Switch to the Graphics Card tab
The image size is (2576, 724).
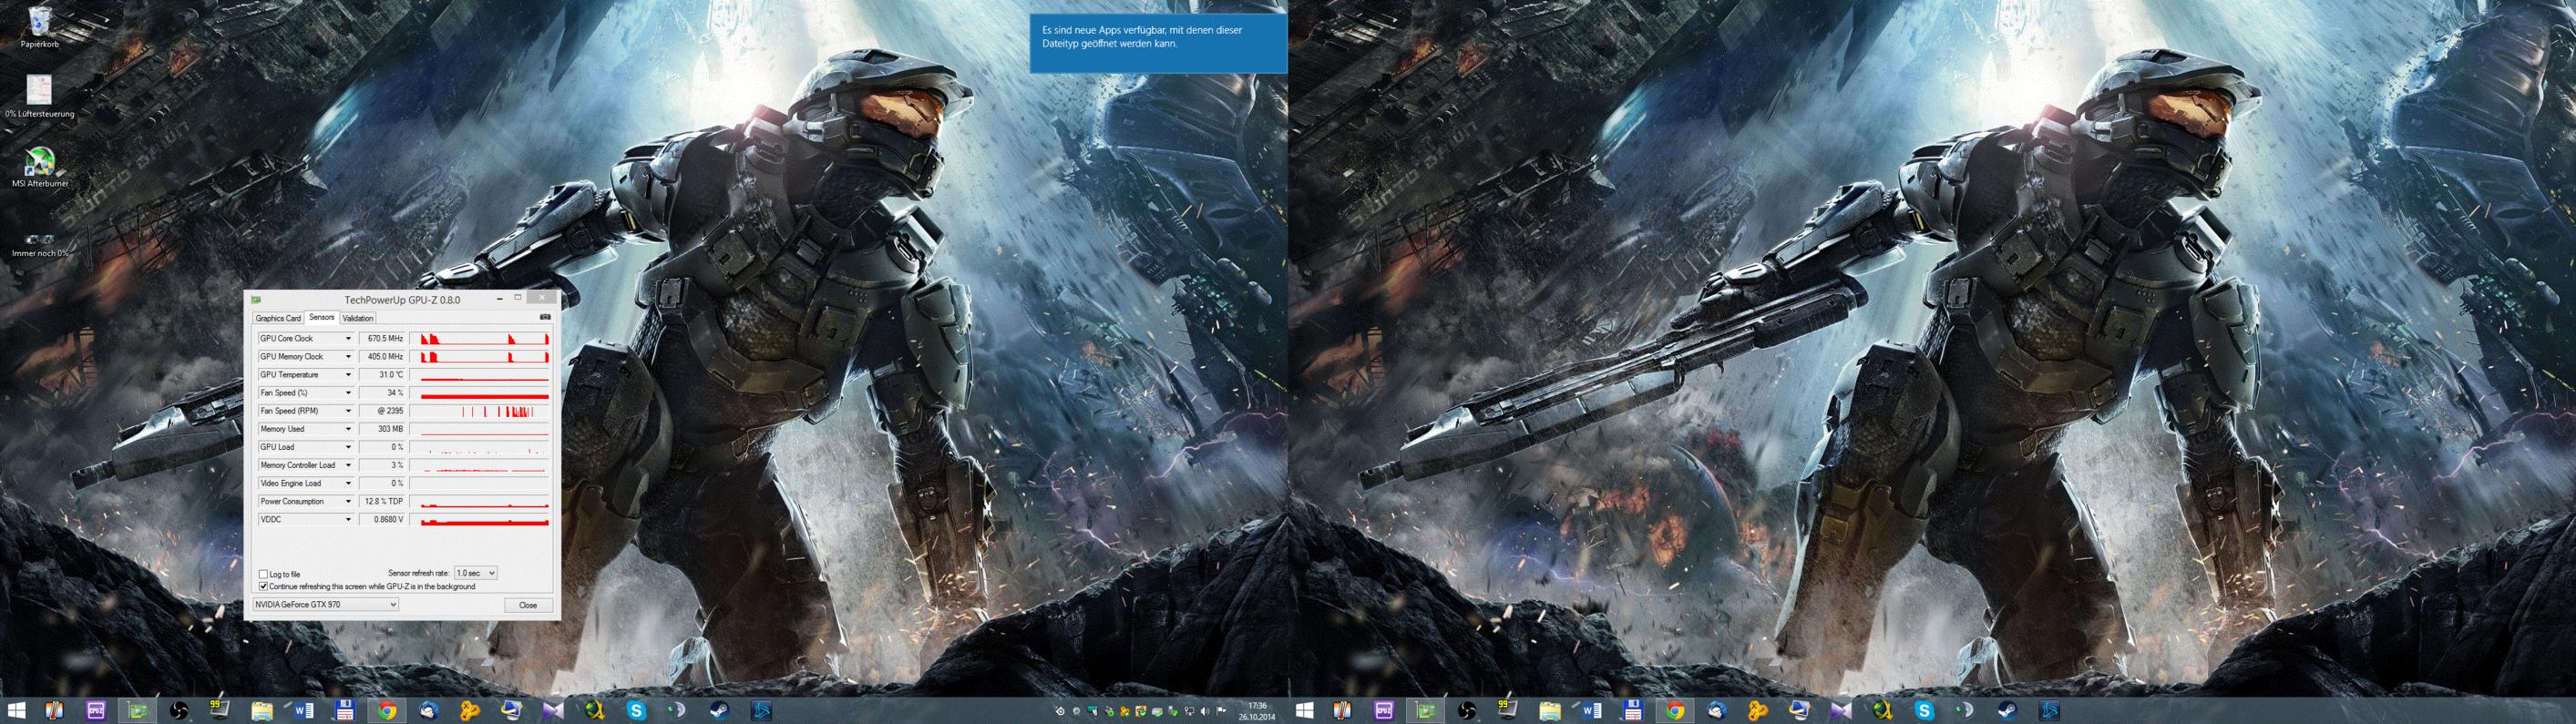pyautogui.click(x=278, y=318)
